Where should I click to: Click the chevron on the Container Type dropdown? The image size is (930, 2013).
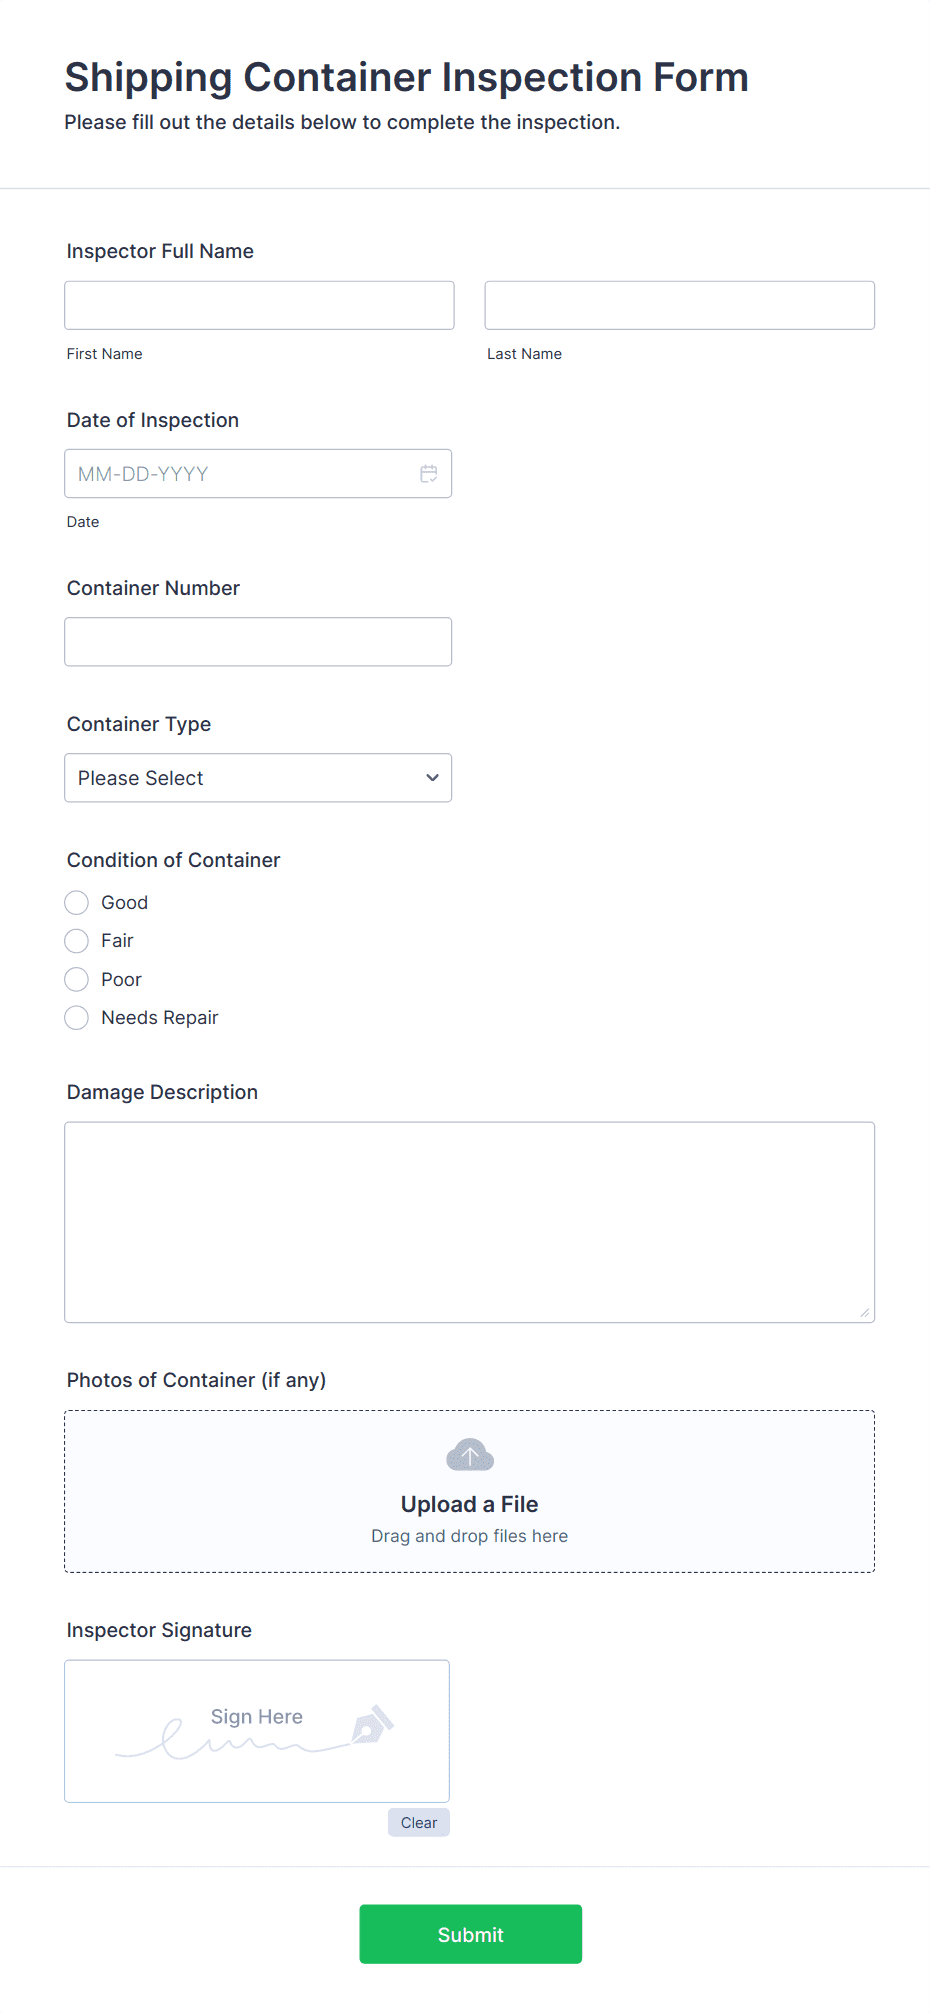[x=432, y=777]
